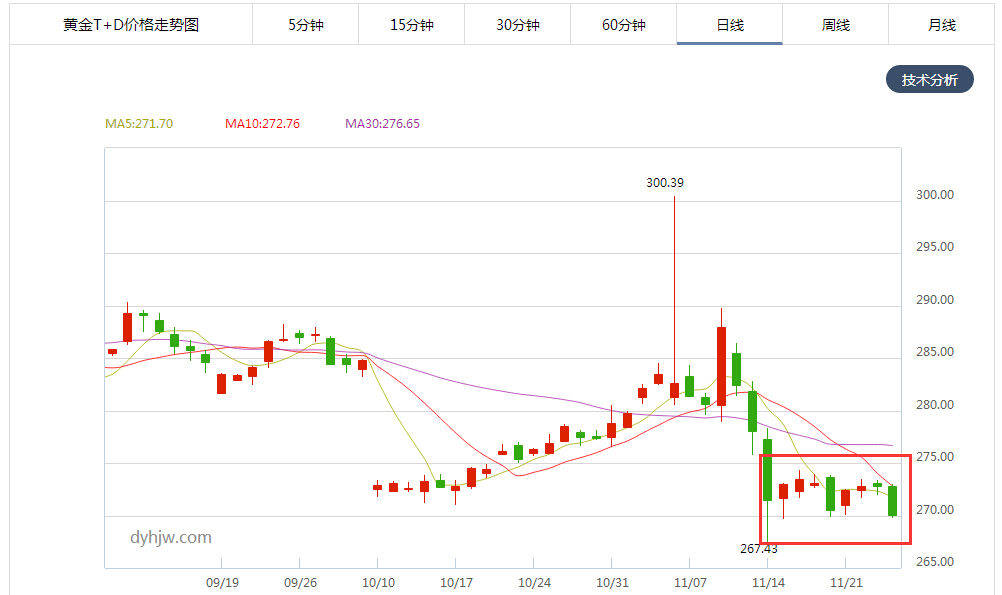Click the 267.43 low price label
1002x595 pixels.
click(x=759, y=549)
